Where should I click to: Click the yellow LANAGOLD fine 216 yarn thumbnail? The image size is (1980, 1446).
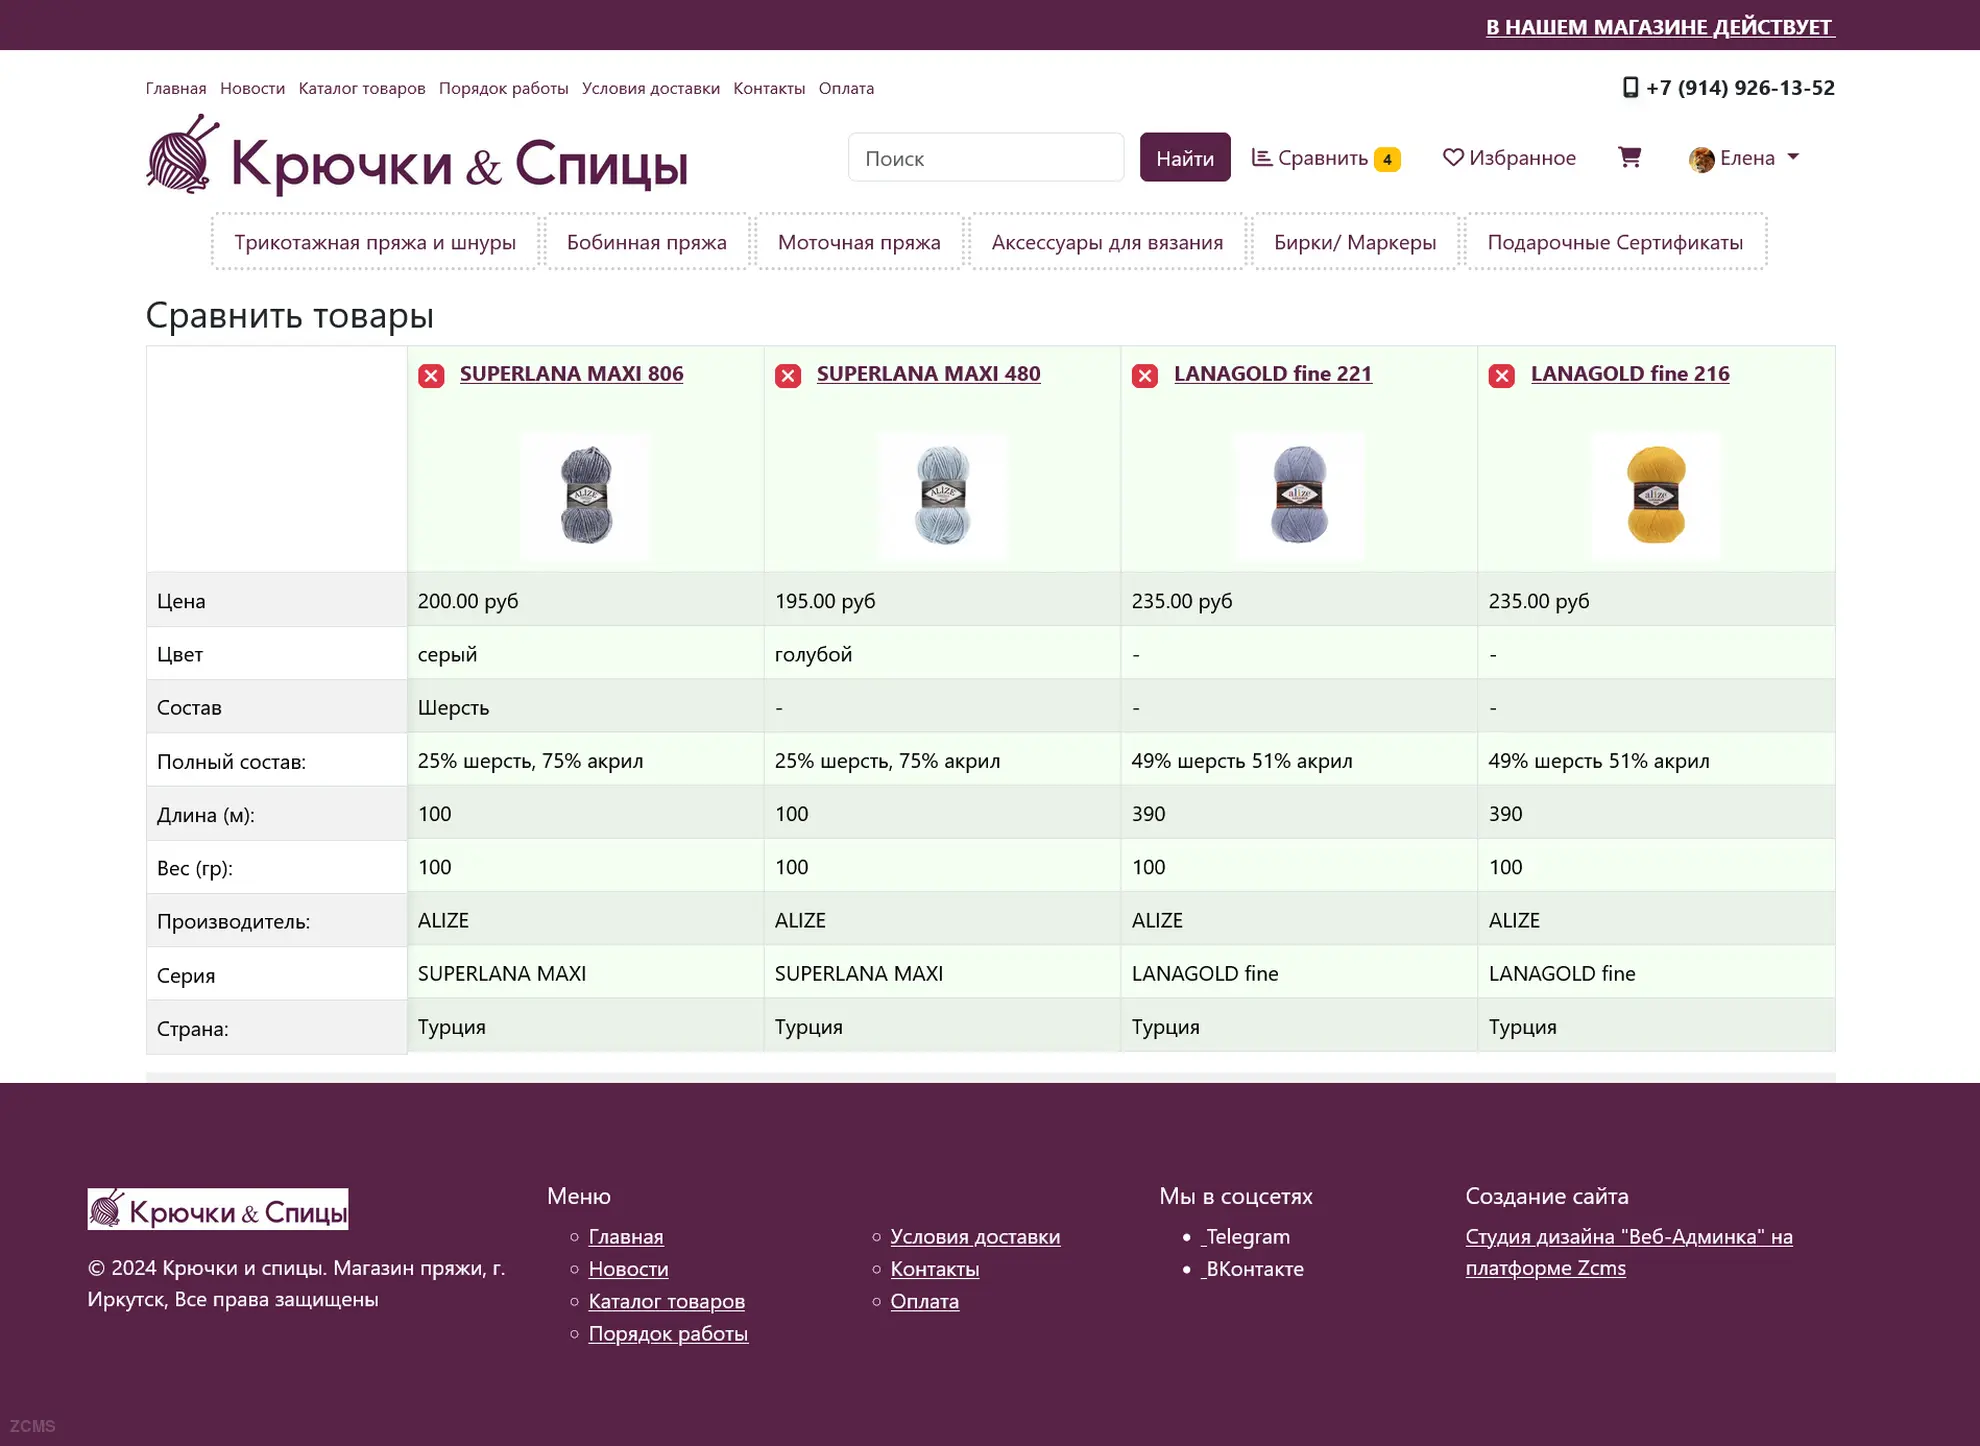(1656, 495)
